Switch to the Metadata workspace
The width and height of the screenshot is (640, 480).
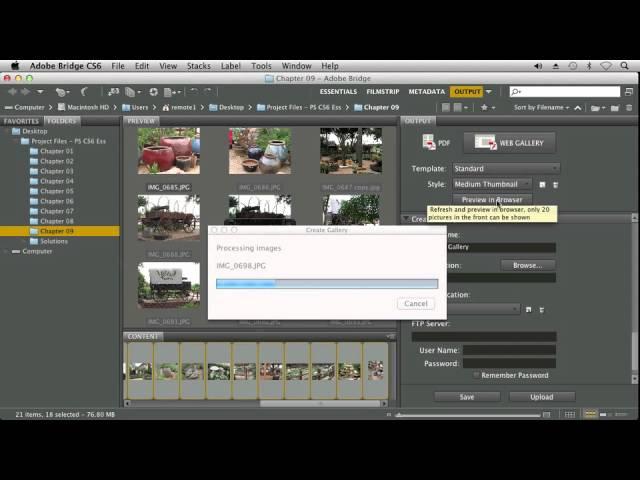426,92
